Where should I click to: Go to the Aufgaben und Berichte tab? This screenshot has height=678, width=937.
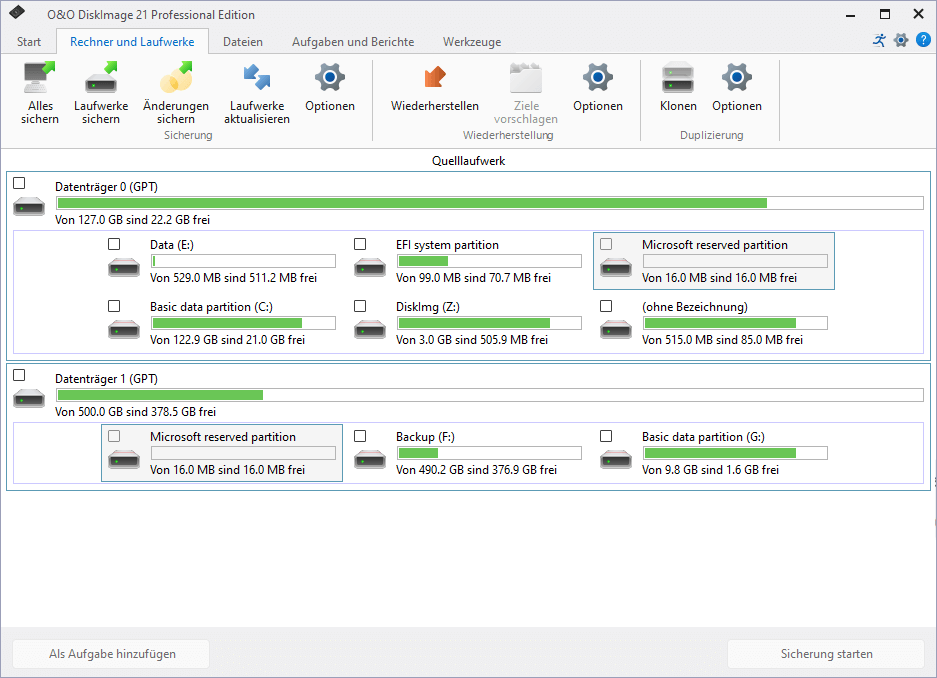[353, 42]
